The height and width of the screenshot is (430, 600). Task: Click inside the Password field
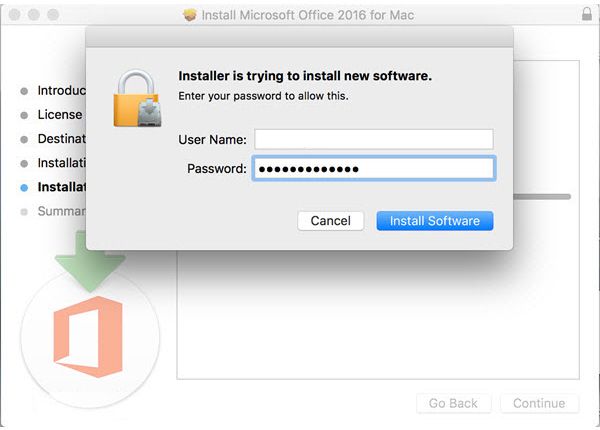374,168
